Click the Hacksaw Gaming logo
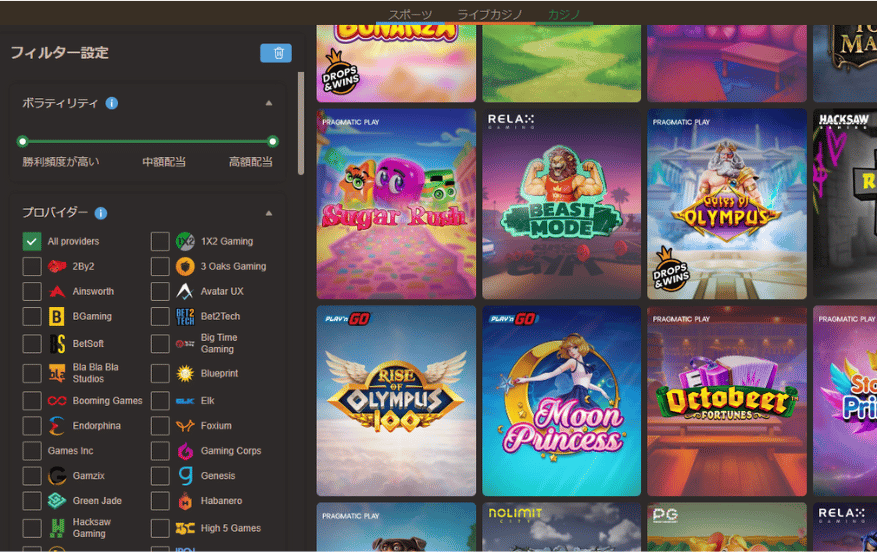877x552 pixels. coord(57,527)
